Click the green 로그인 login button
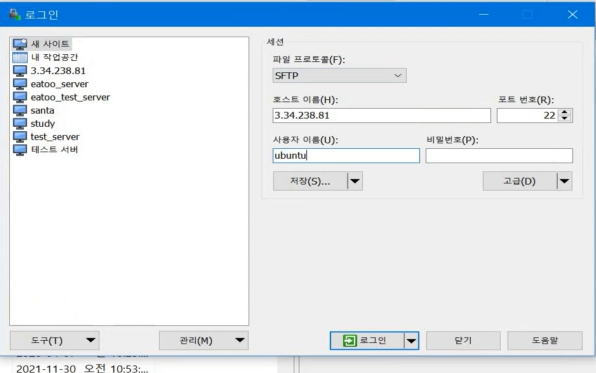 click(x=367, y=341)
